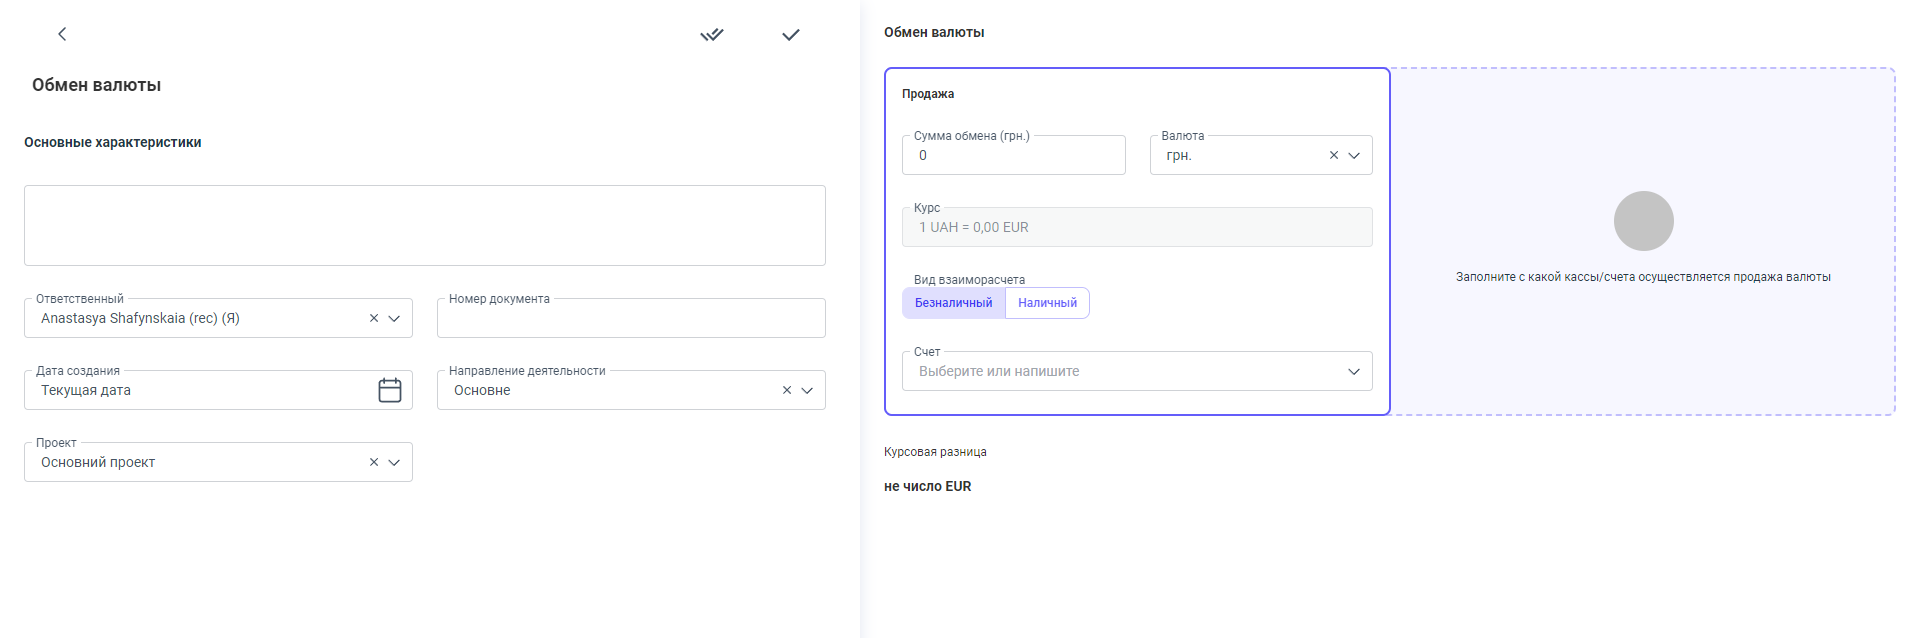
Task: Clear the Проект field value
Action: click(374, 462)
